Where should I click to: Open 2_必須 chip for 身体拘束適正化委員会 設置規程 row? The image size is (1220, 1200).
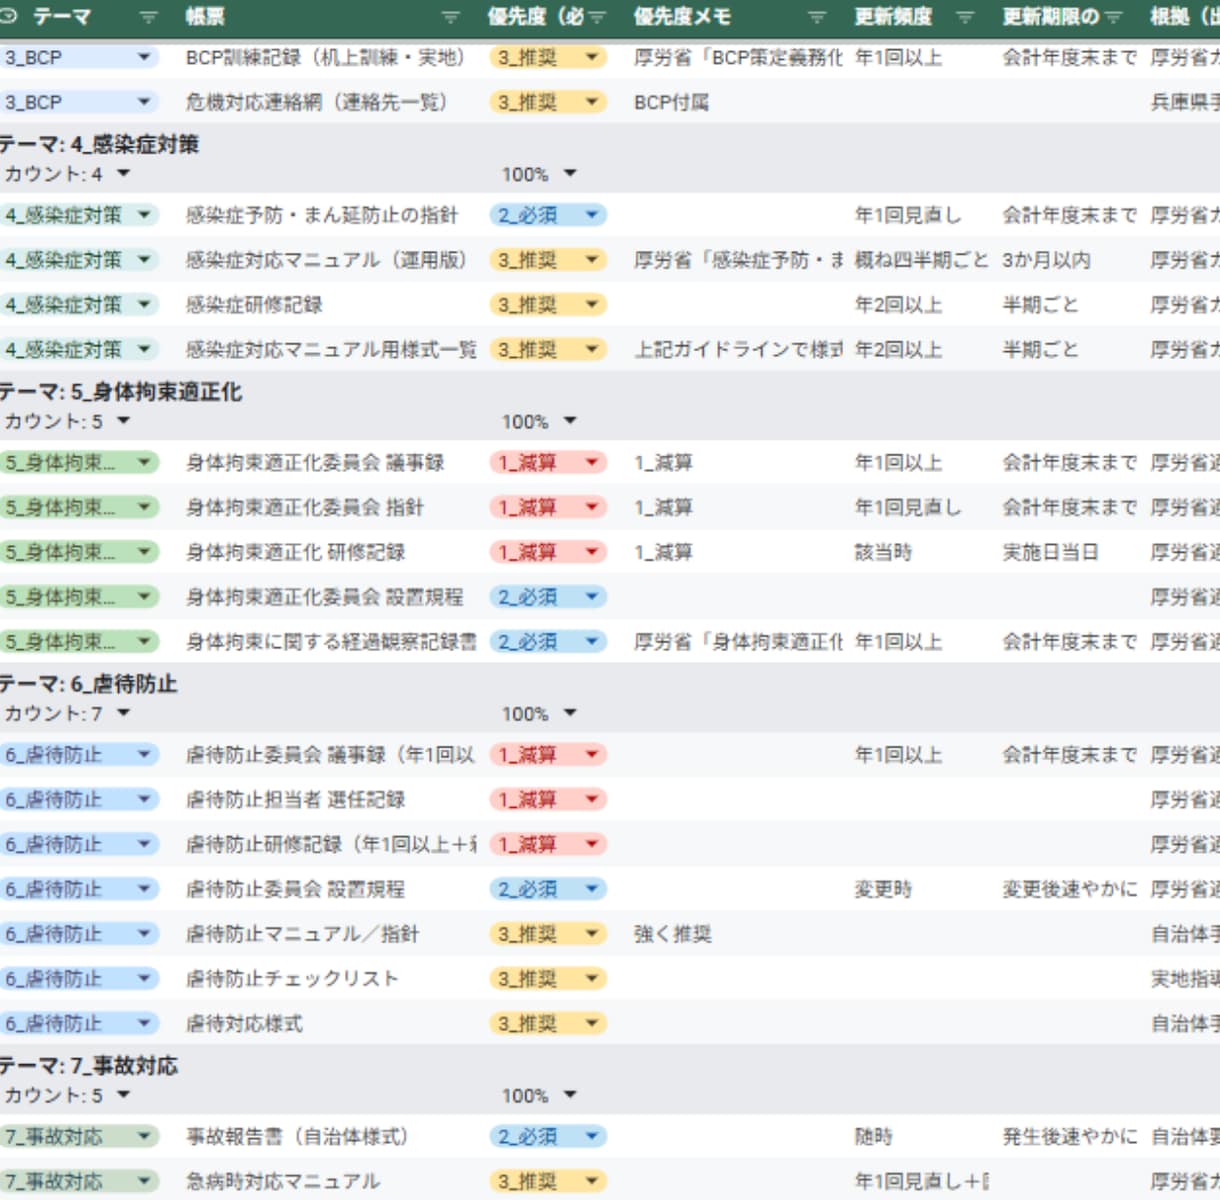click(548, 597)
